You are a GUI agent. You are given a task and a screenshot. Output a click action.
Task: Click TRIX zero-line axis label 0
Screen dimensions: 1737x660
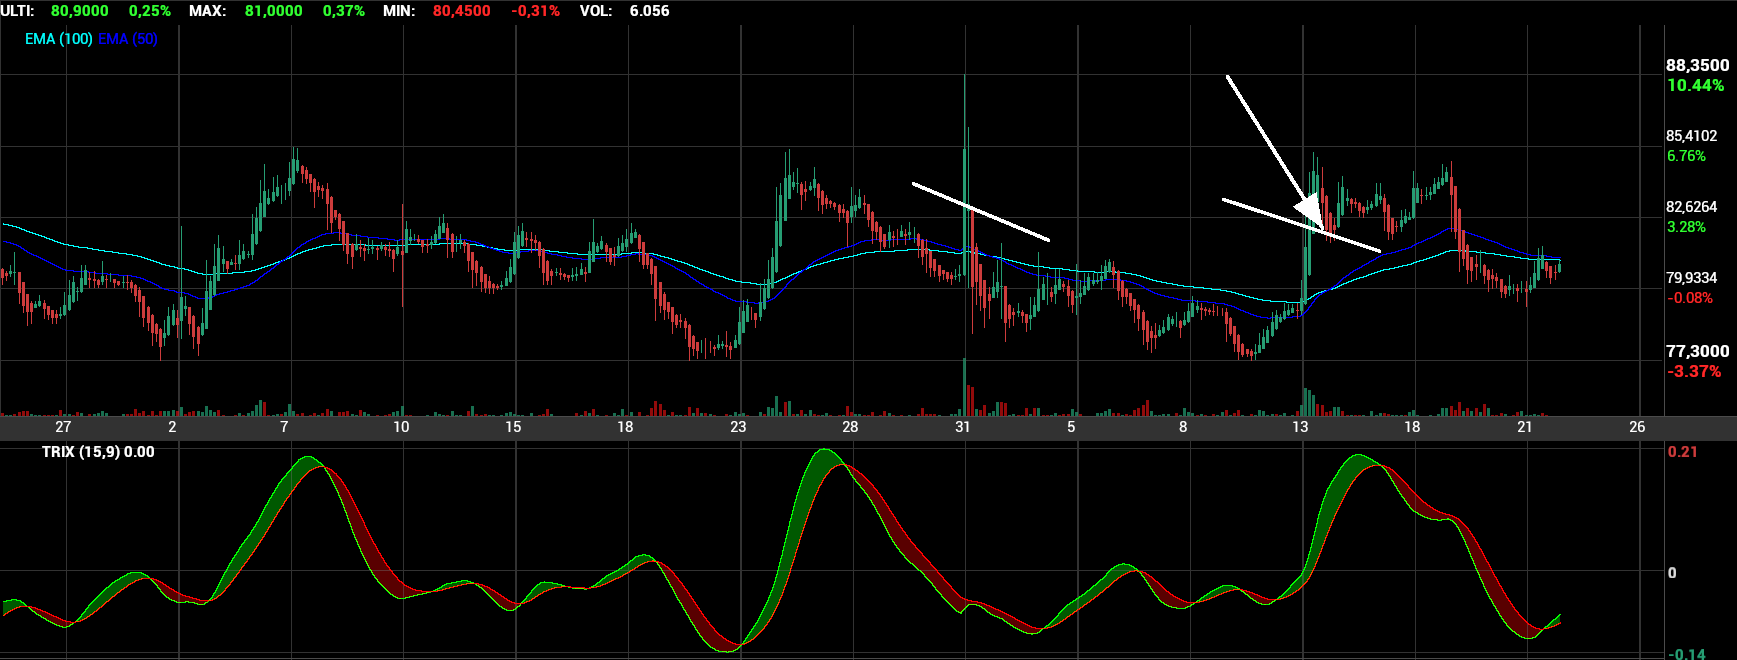(1673, 573)
